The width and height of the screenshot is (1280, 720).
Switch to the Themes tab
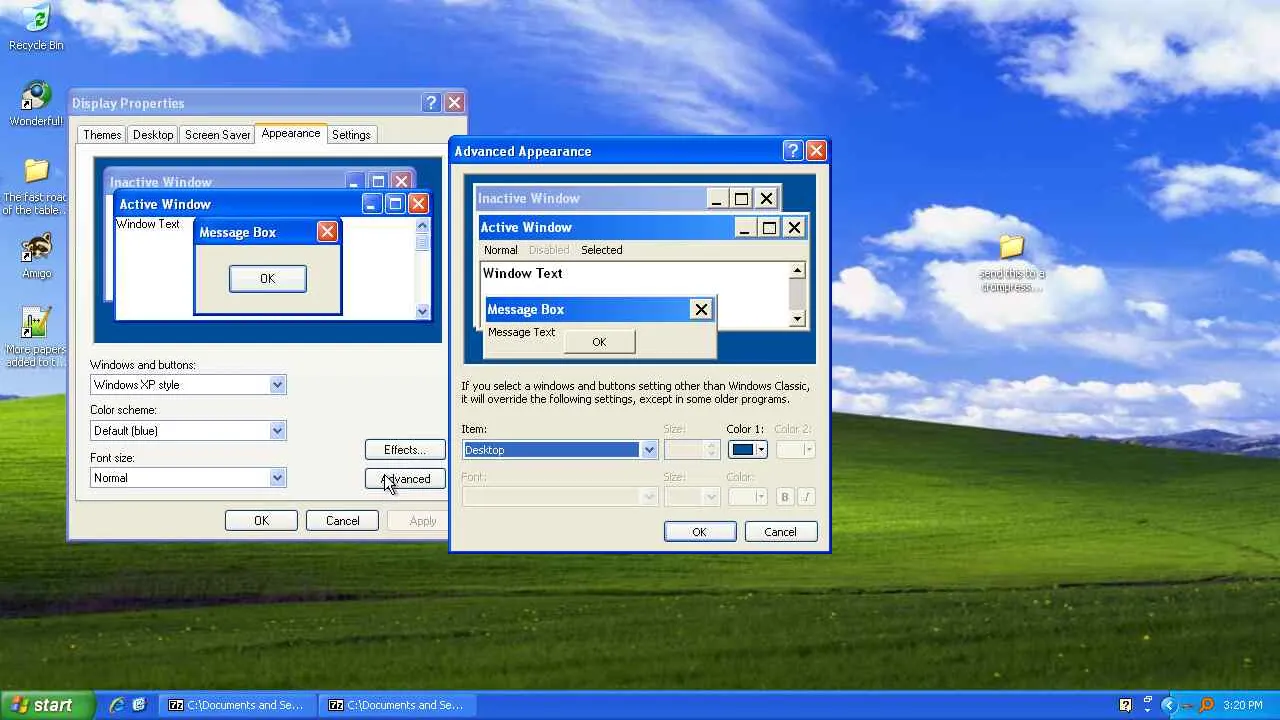102,135
